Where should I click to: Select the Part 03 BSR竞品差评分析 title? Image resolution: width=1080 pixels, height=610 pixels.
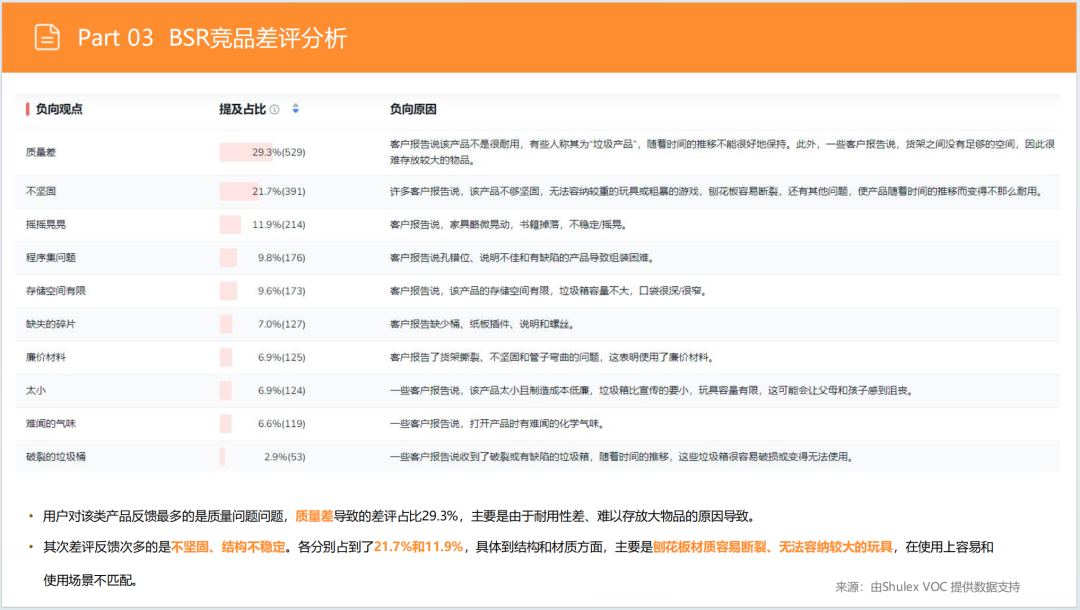point(213,37)
